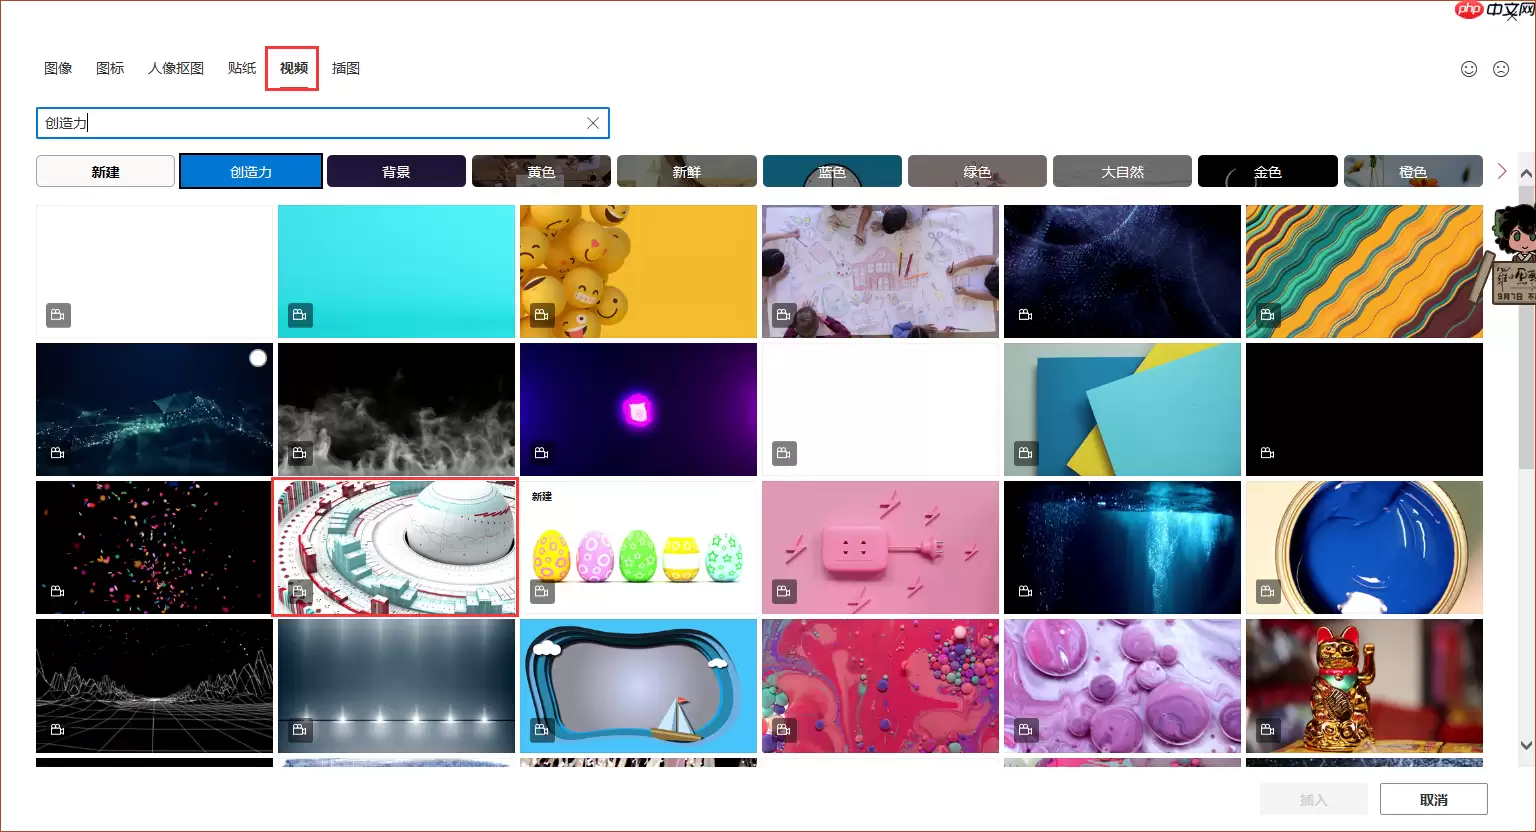Click the scrollbar down arrow
This screenshot has width=1536, height=832.
click(1526, 745)
